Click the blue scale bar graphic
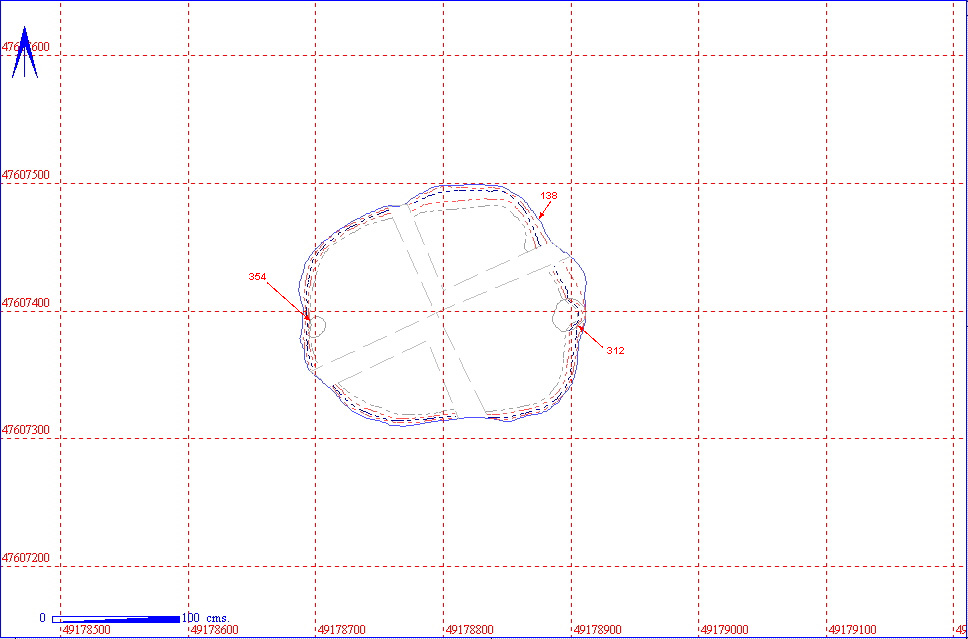The height and width of the screenshot is (639, 968). point(116,619)
